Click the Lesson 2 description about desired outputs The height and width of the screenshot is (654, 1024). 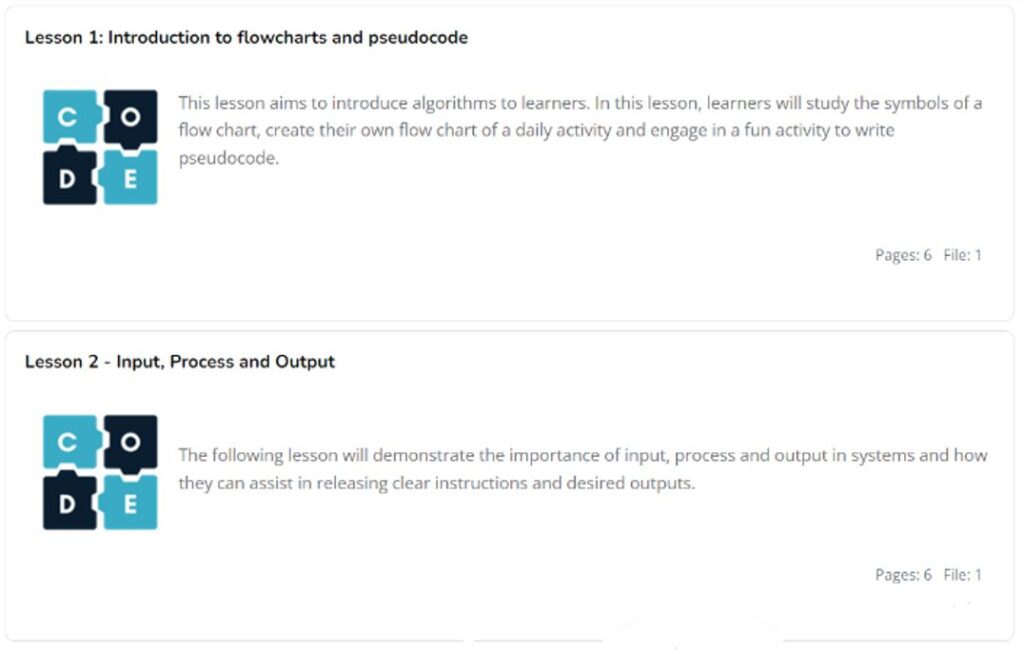coord(582,469)
